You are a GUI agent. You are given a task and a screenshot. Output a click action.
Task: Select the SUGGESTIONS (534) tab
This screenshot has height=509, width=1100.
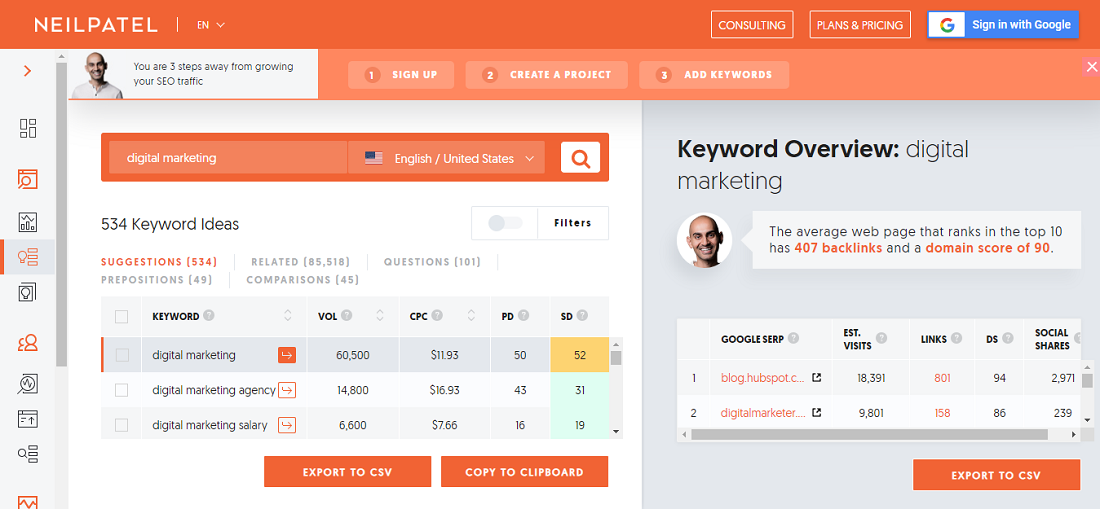[159, 262]
